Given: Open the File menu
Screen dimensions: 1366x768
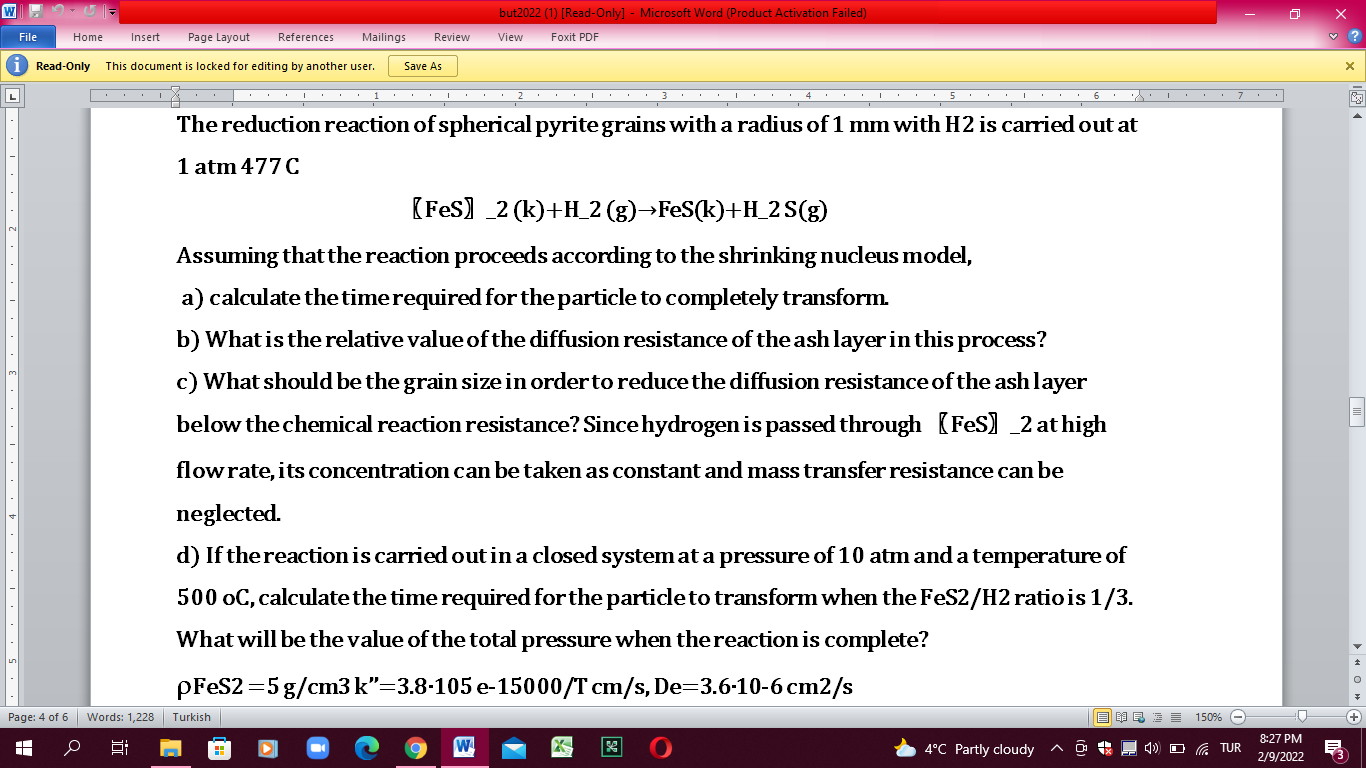Looking at the screenshot, I should 28,36.
